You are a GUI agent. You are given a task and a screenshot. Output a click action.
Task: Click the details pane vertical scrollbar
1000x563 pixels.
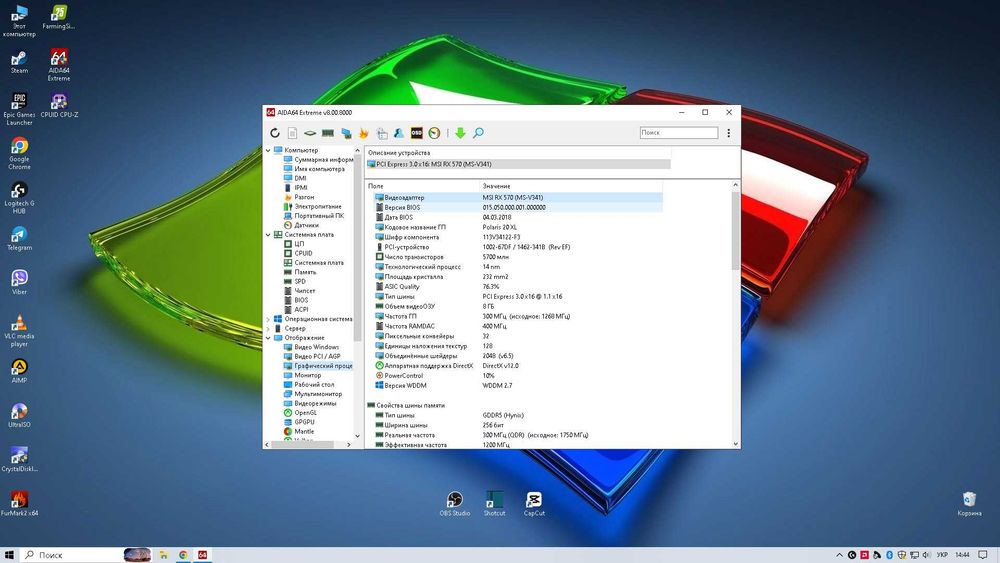pyautogui.click(x=735, y=313)
